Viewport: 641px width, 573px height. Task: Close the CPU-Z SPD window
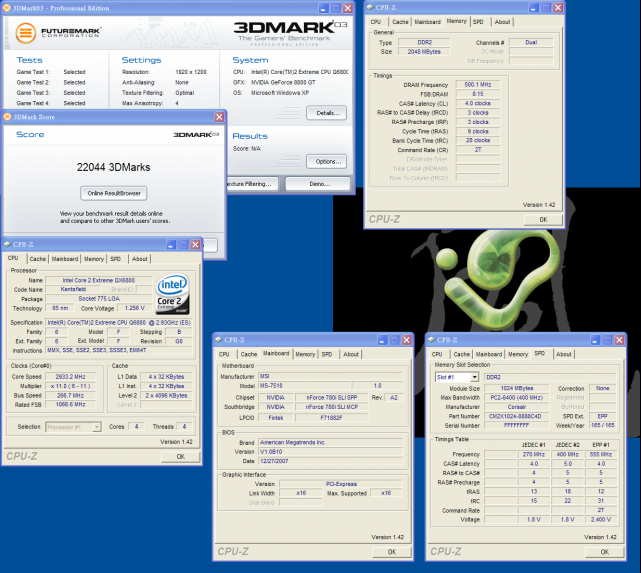pos(620,340)
